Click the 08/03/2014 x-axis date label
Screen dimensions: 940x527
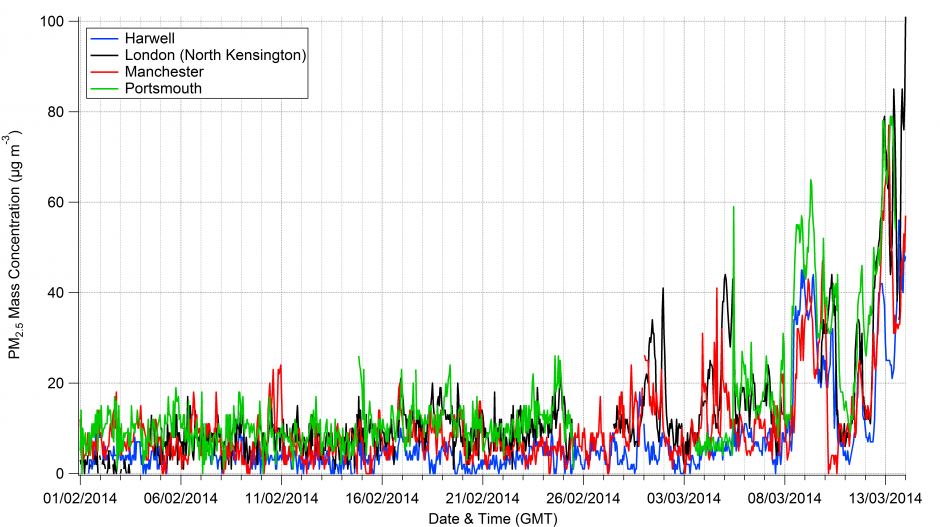(x=784, y=499)
